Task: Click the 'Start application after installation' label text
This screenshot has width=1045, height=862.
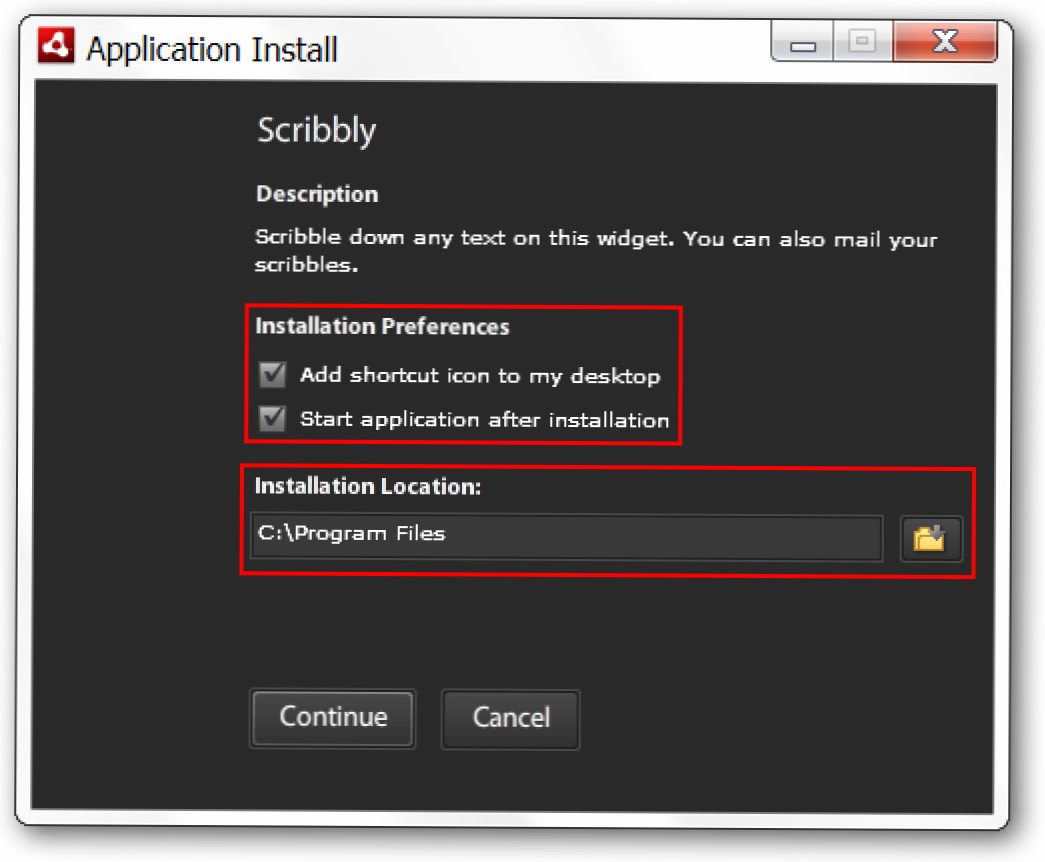Action: (x=484, y=420)
